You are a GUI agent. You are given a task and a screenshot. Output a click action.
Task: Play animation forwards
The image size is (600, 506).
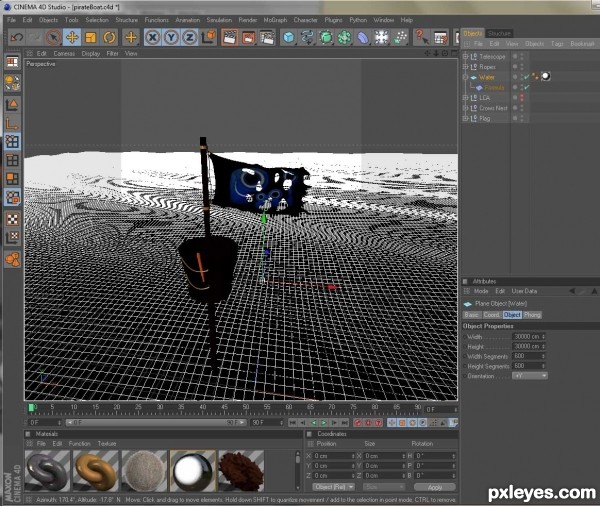pyautogui.click(x=324, y=423)
